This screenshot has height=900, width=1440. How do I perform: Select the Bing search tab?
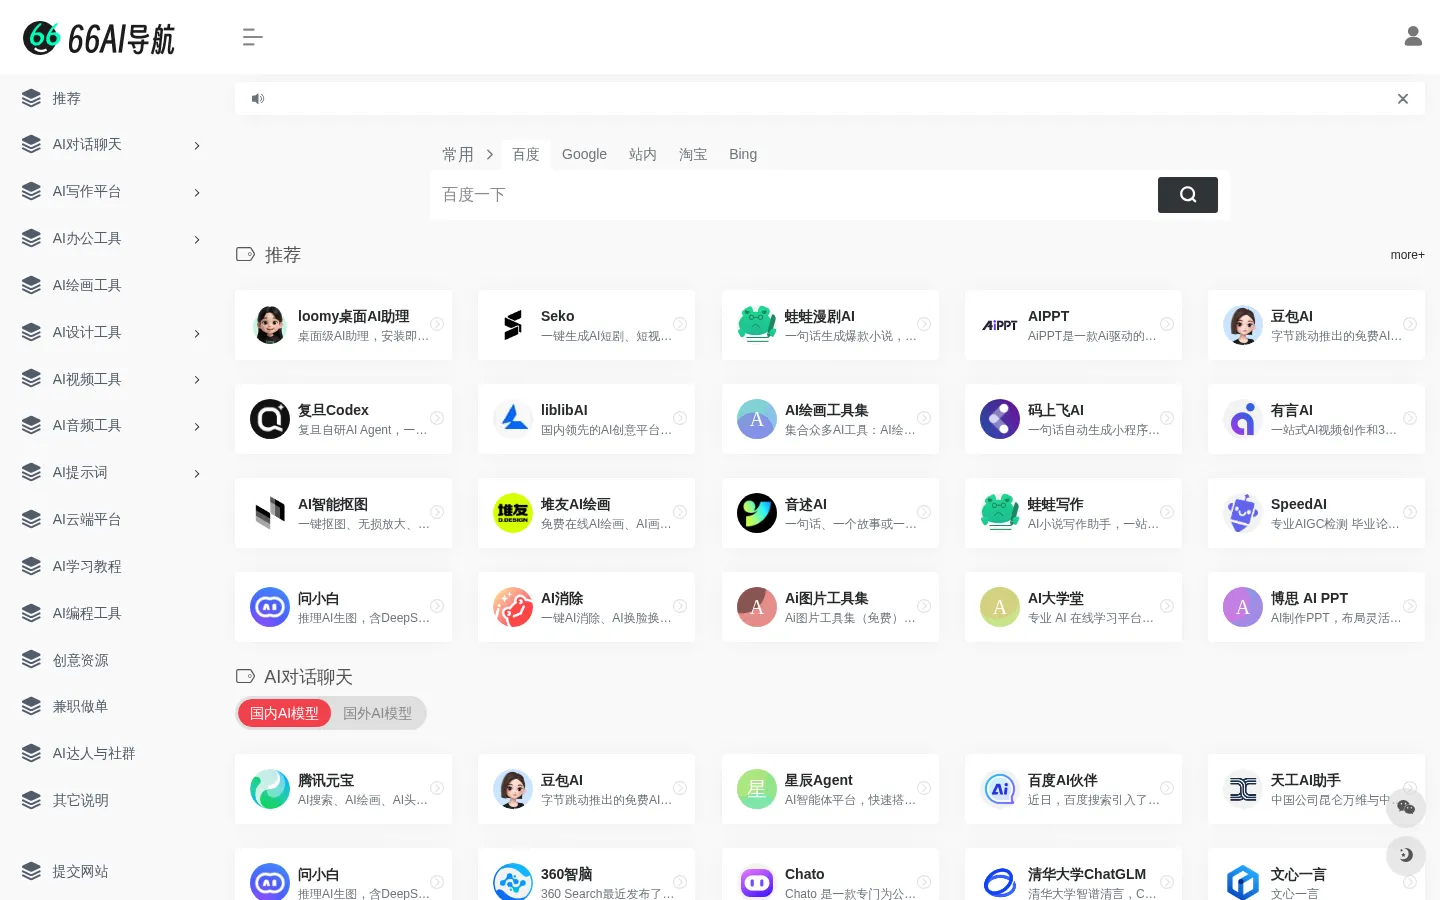click(743, 154)
